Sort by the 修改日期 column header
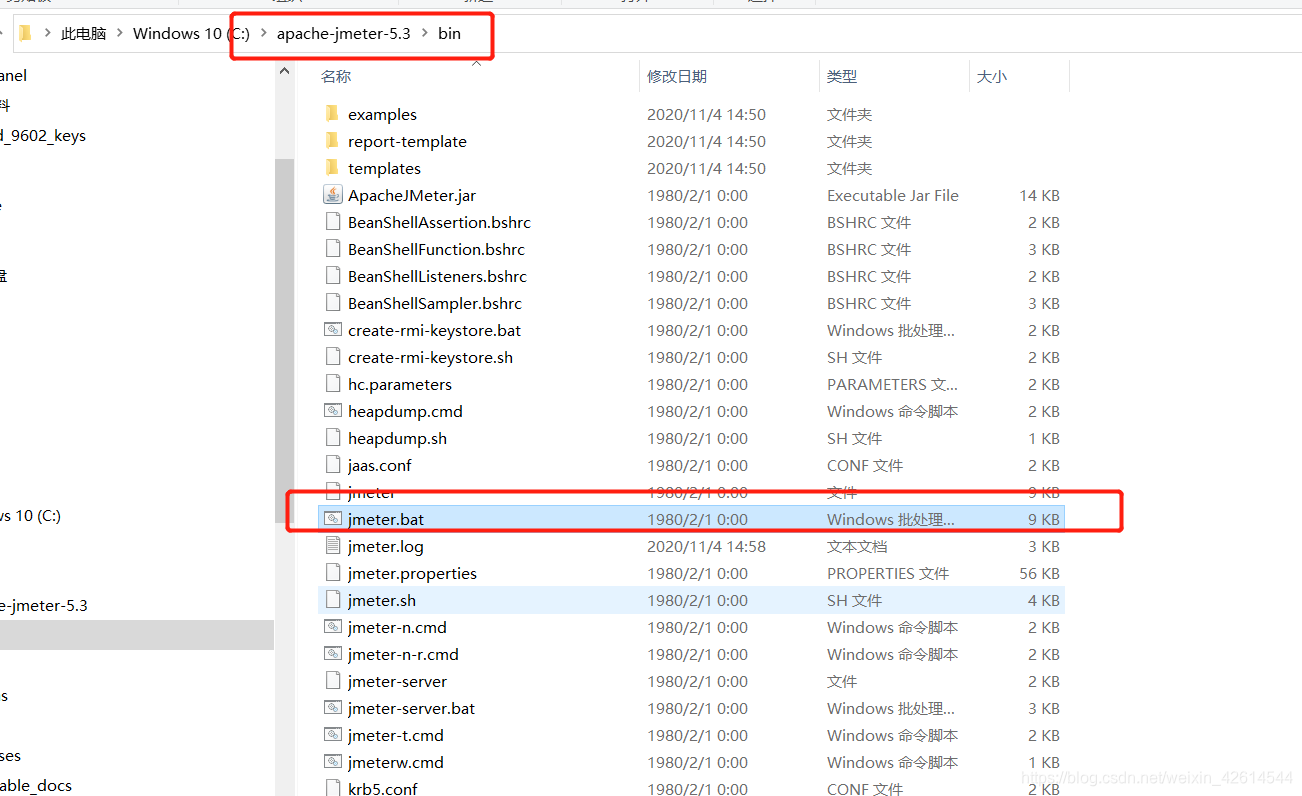Image resolution: width=1302 pixels, height=796 pixels. tap(677, 76)
